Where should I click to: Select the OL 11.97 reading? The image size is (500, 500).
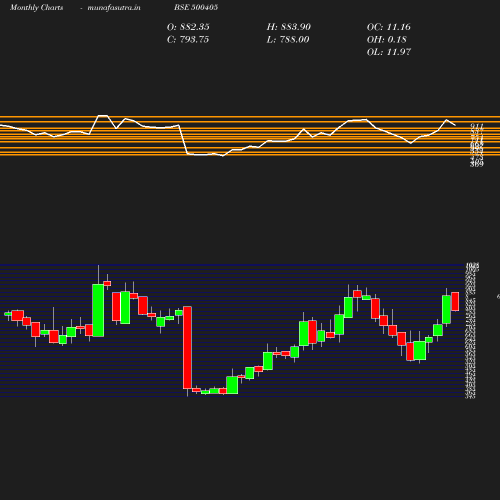point(389,52)
